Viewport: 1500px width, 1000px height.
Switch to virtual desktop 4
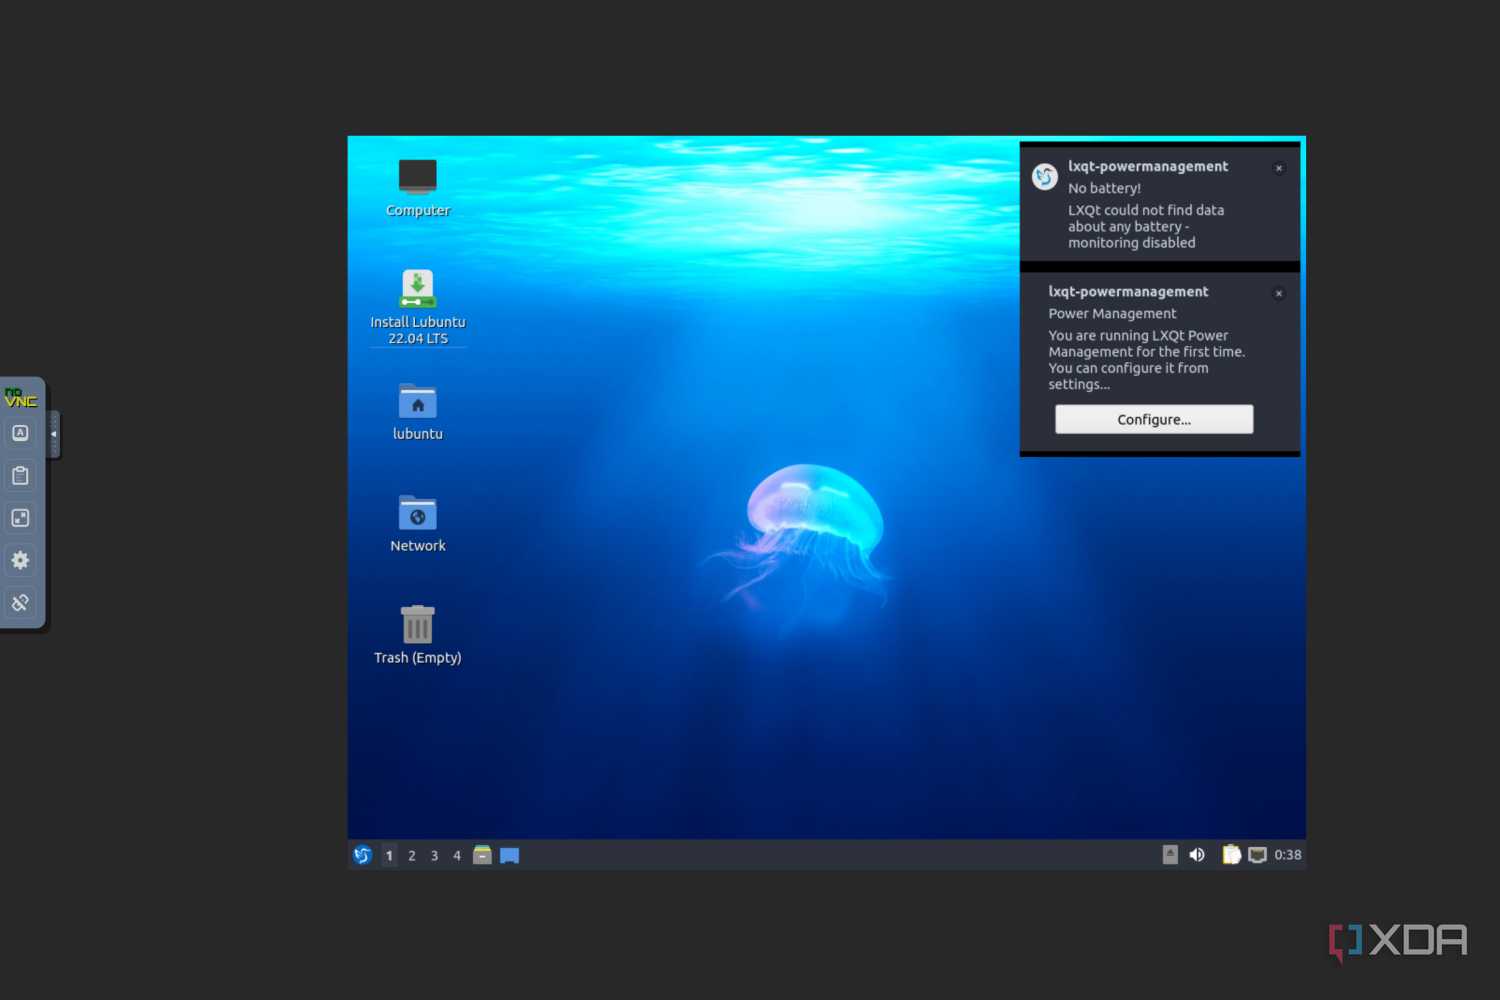457,855
